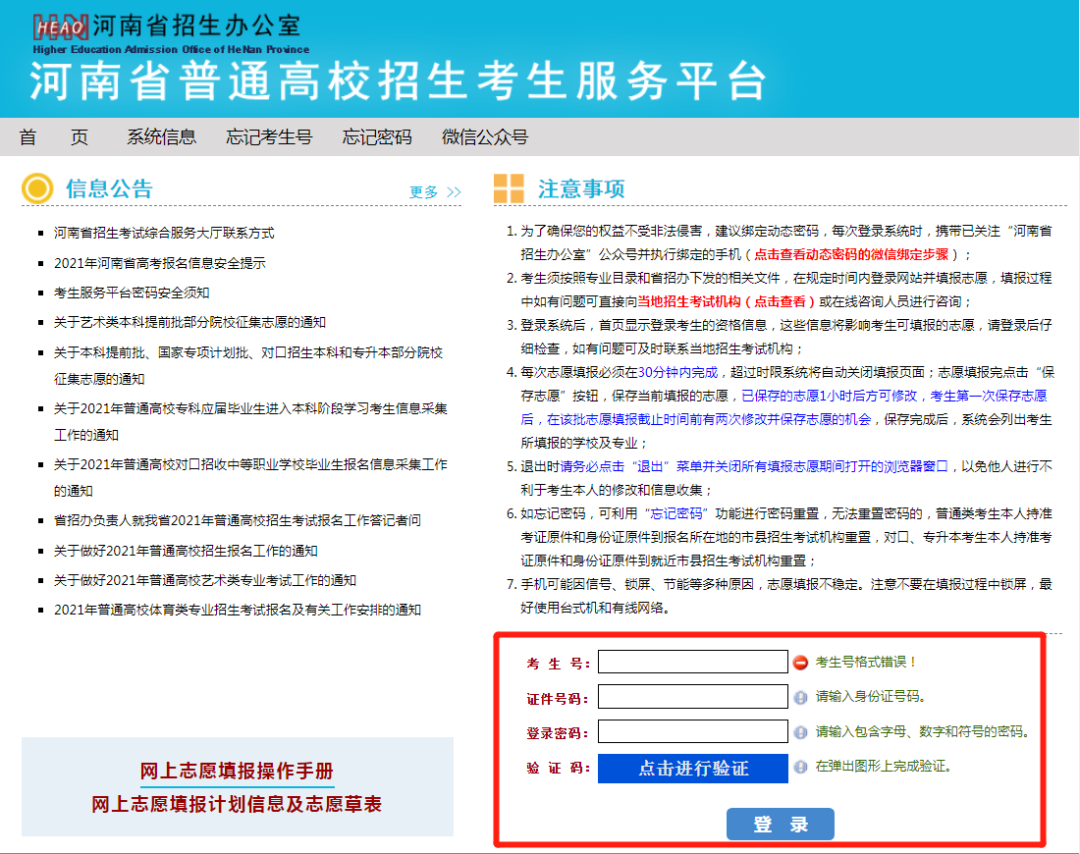Expand more announcements via 更多 >>
The height and width of the screenshot is (854, 1080).
pos(435,190)
